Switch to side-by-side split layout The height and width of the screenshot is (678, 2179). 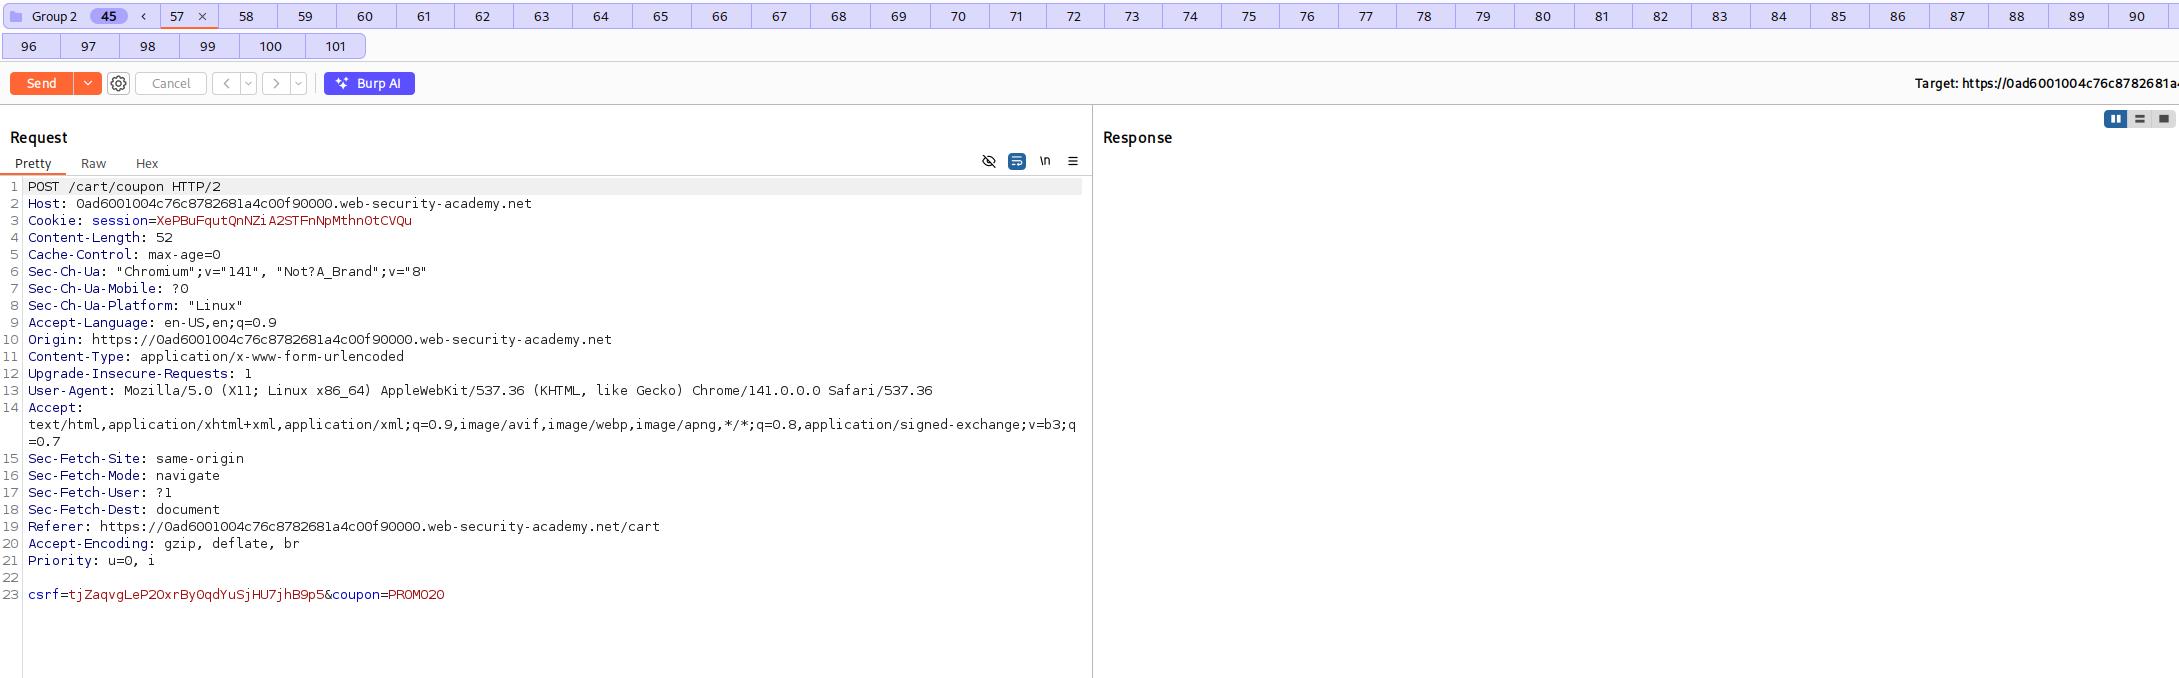coord(2116,119)
